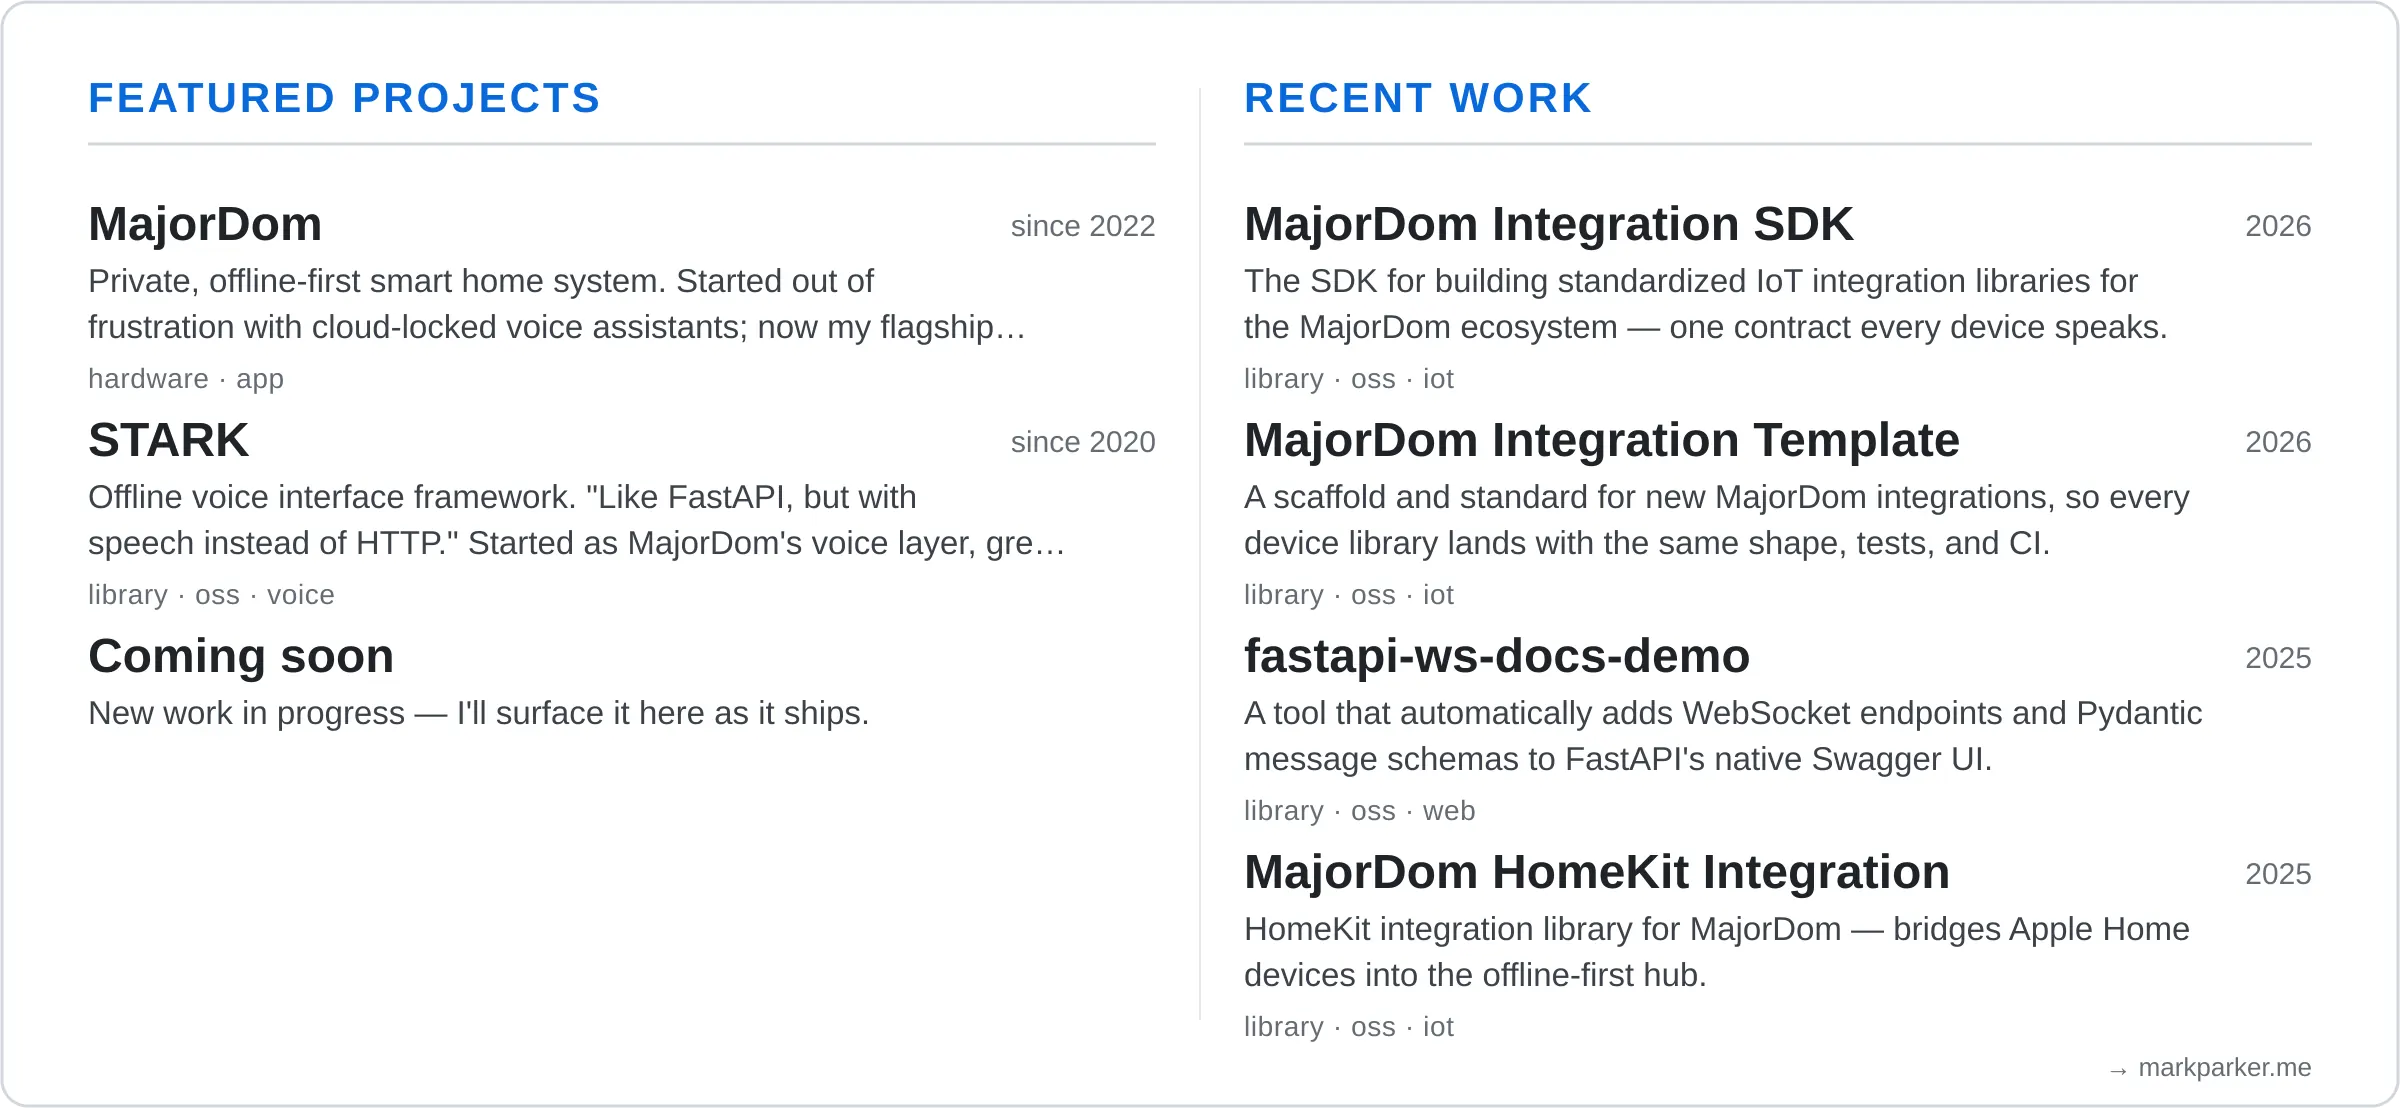Click the 'library · oss · voice' tags
2400x1108 pixels.
point(211,595)
